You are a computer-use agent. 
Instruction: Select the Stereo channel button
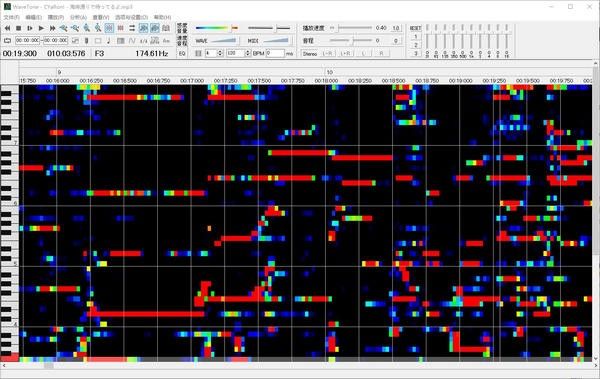pos(310,54)
